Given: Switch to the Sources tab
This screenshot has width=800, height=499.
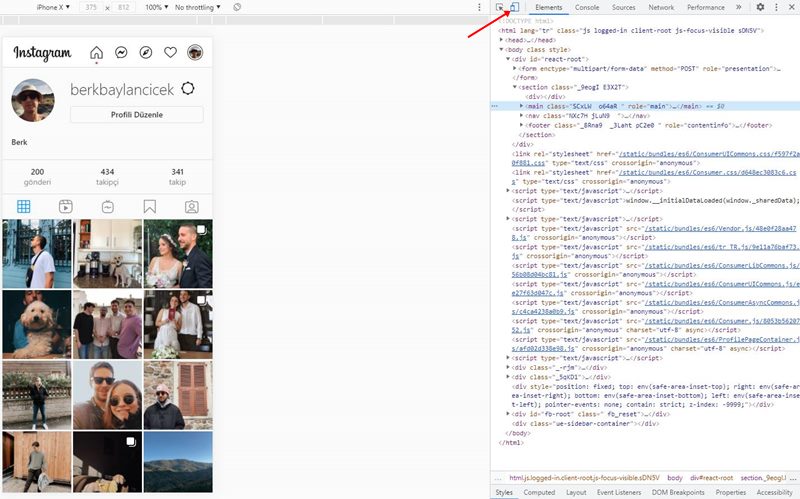Looking at the screenshot, I should pyautogui.click(x=623, y=7).
